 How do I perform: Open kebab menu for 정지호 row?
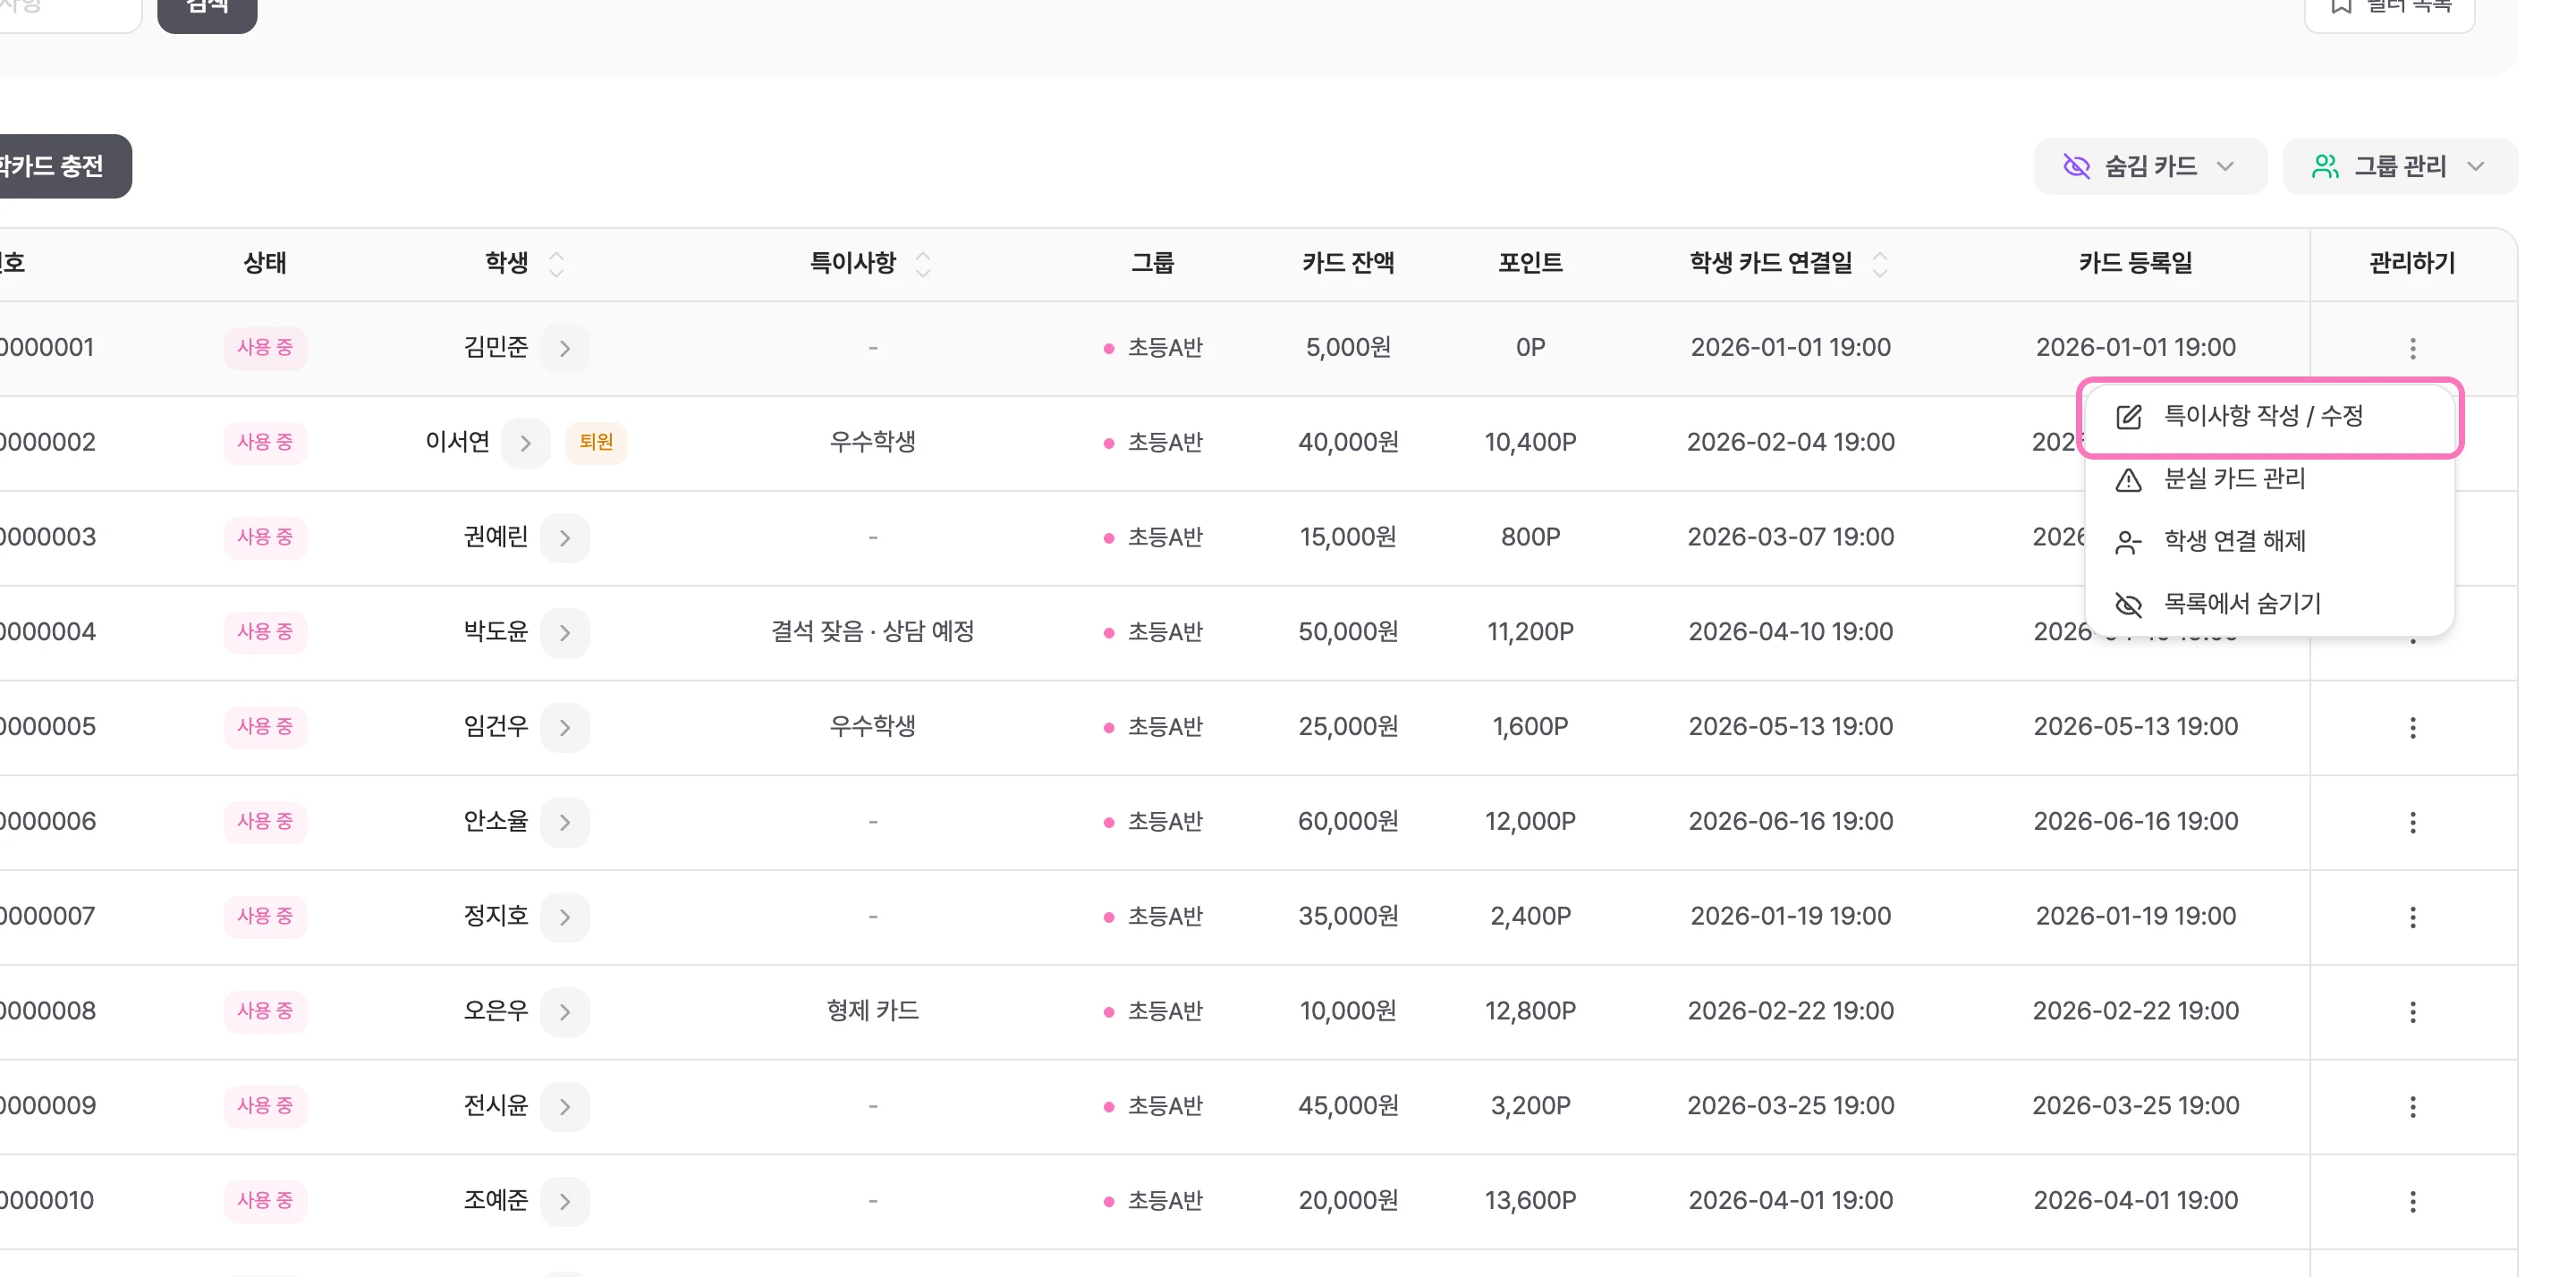point(2412,917)
